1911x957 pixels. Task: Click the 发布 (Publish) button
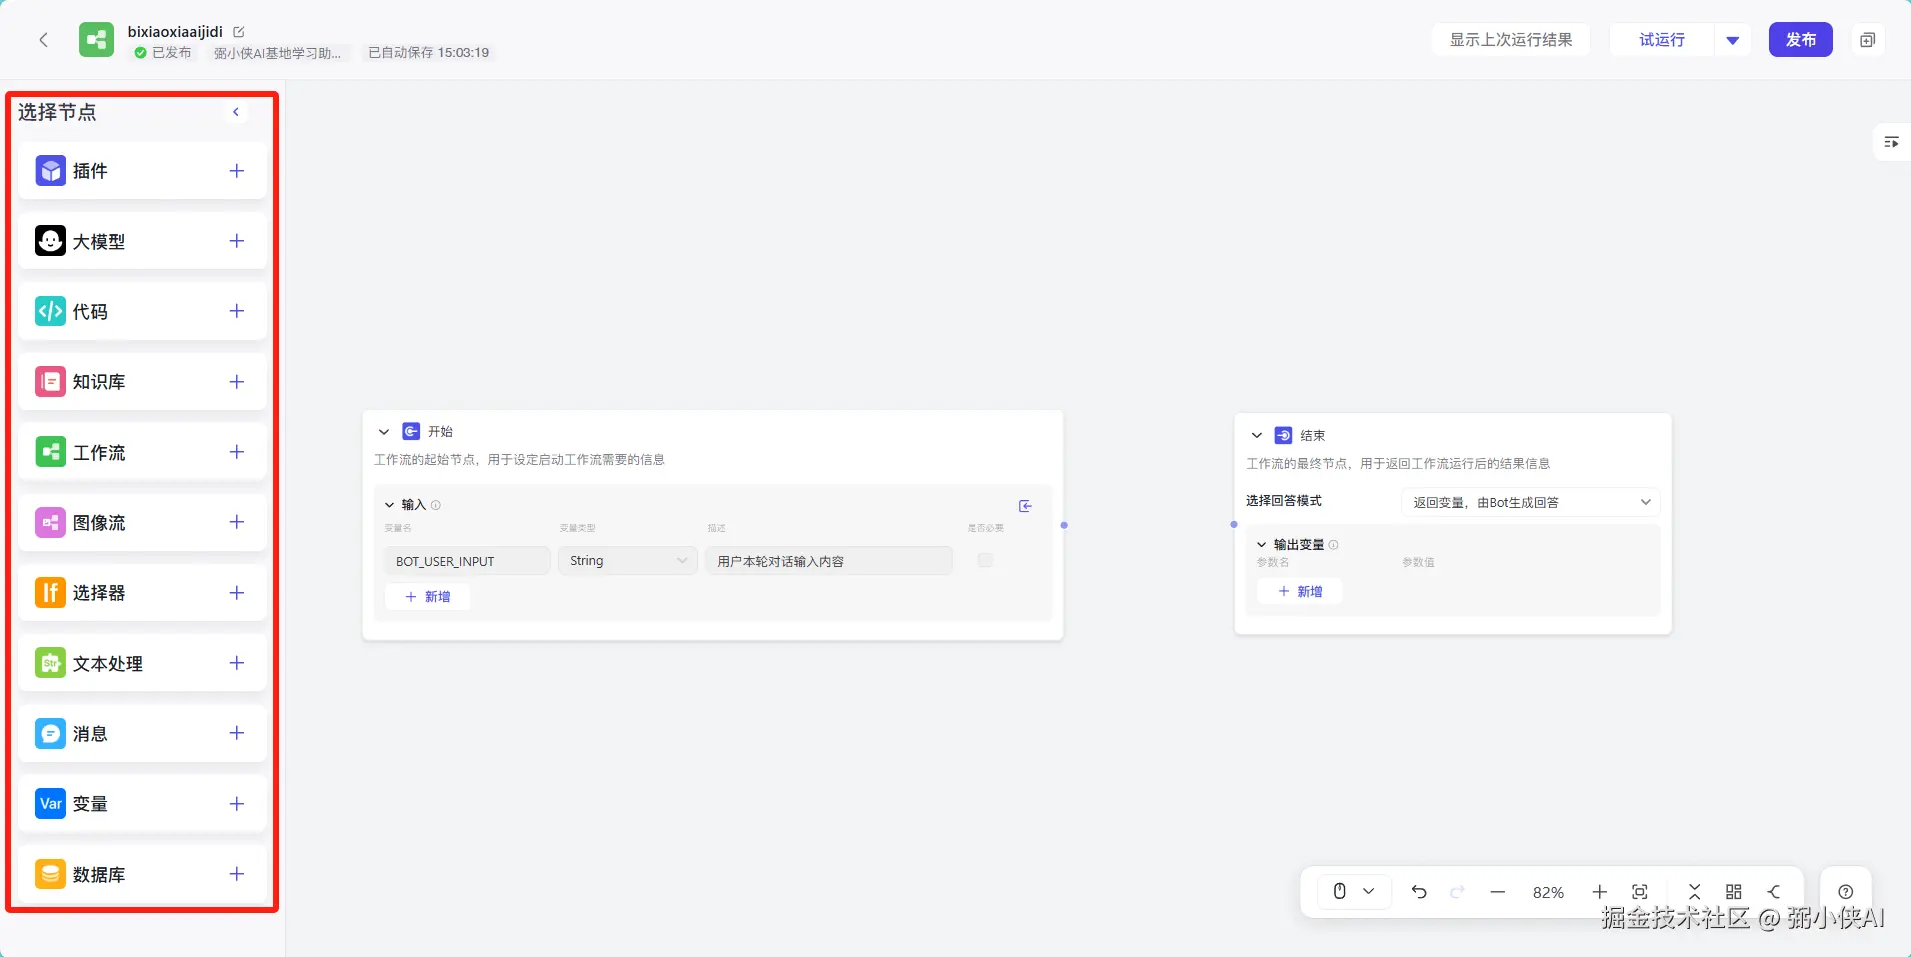click(x=1800, y=40)
